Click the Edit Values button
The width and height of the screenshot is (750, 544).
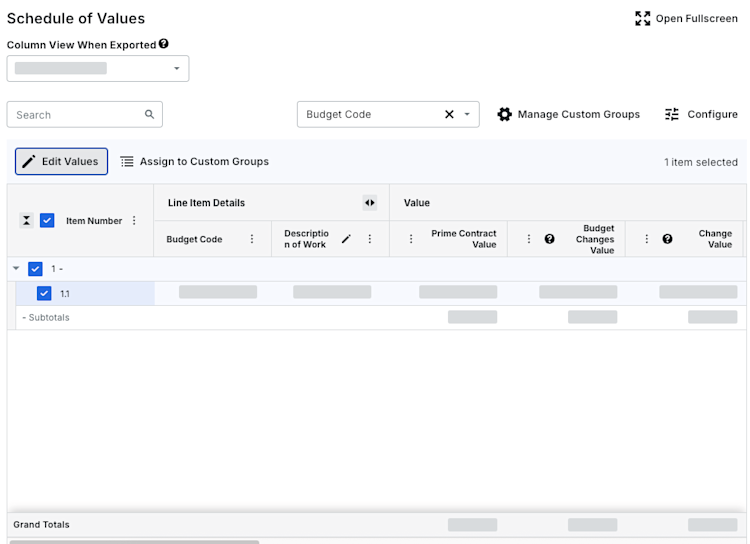coord(61,161)
